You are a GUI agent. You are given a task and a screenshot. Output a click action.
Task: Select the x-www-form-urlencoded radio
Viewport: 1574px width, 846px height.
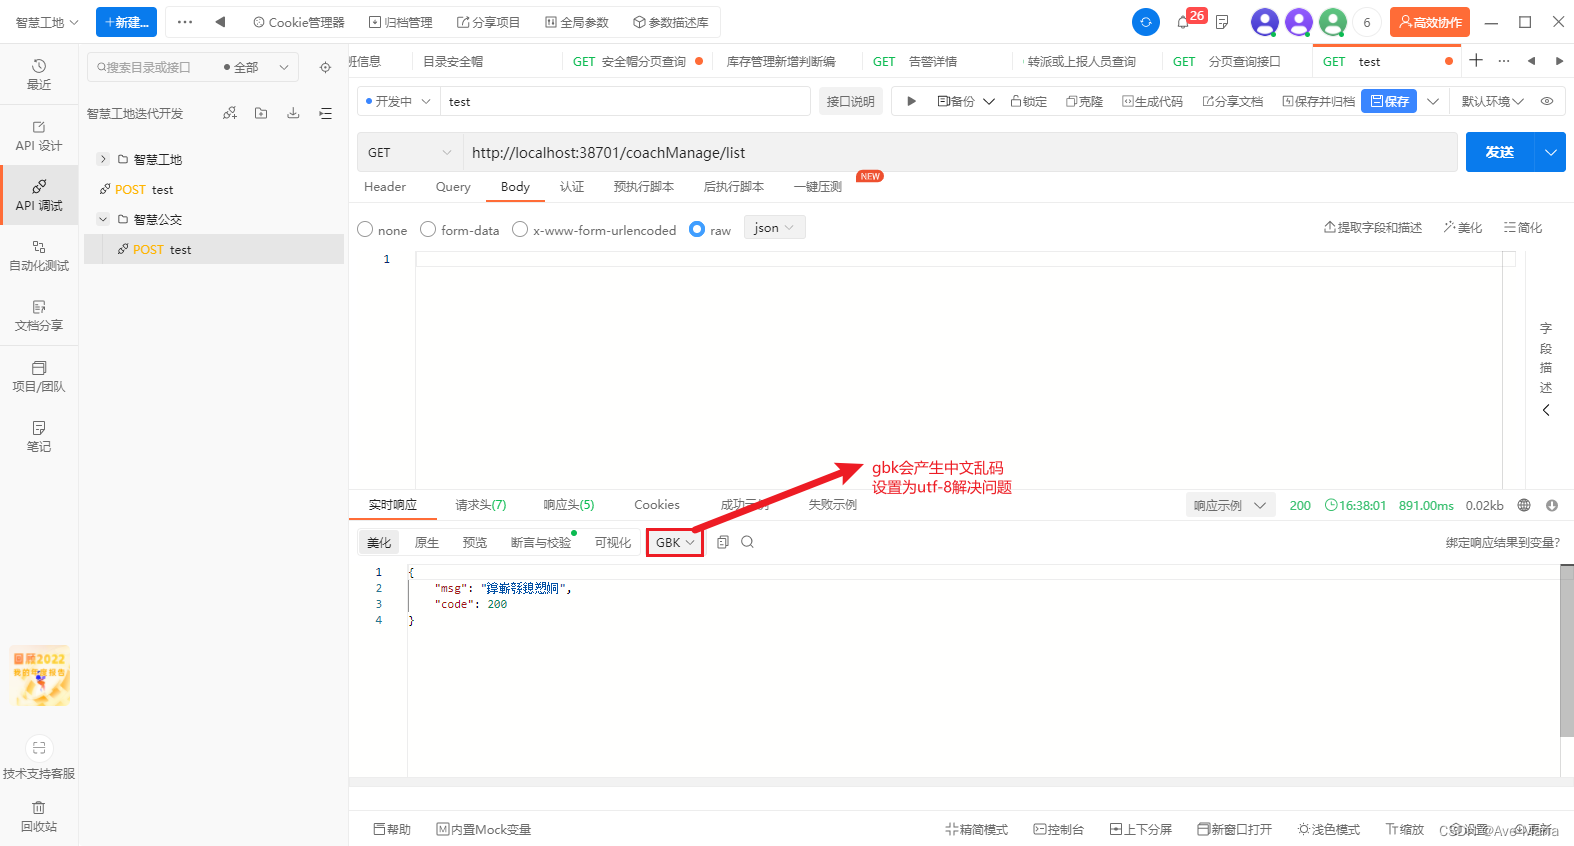click(x=520, y=229)
